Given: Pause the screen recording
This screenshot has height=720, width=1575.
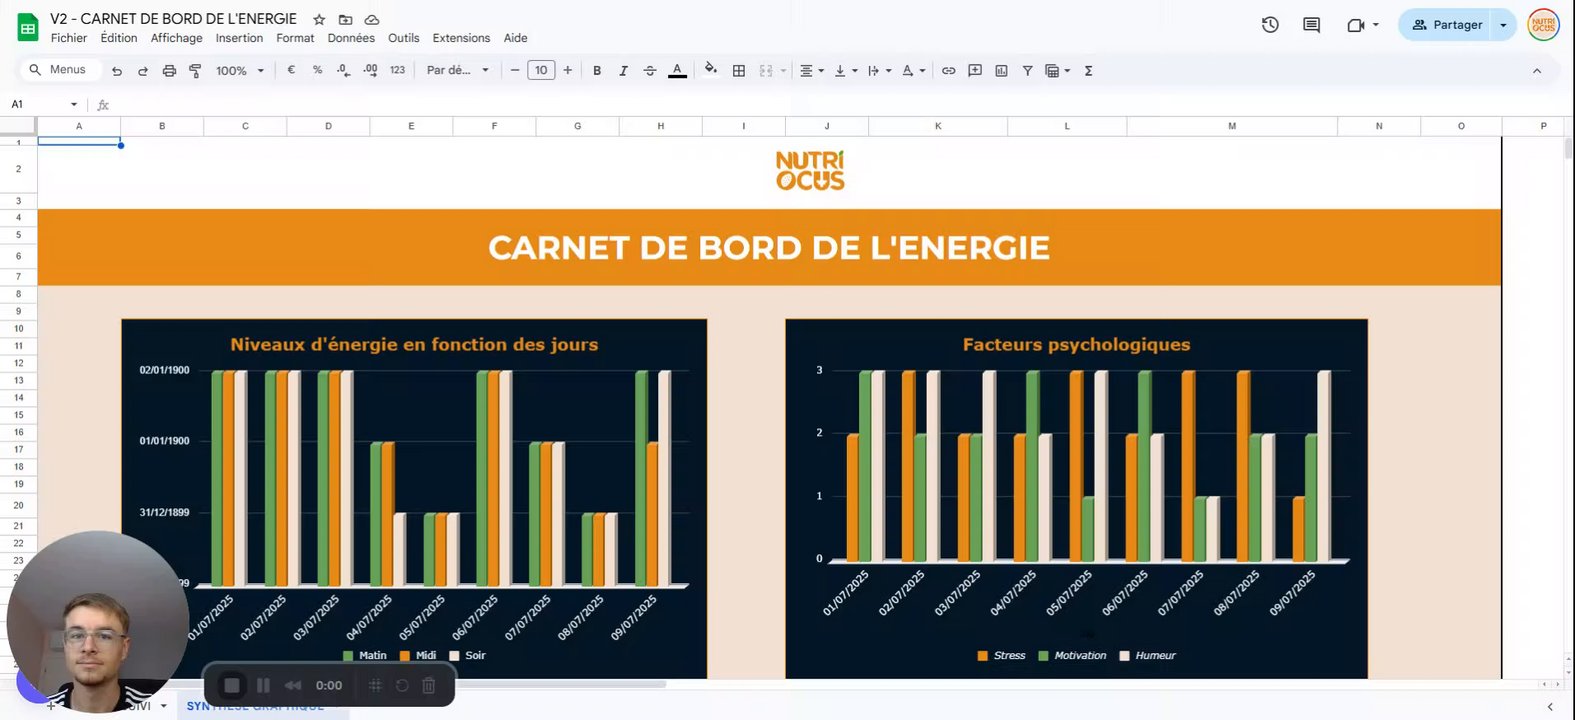Looking at the screenshot, I should click(263, 685).
